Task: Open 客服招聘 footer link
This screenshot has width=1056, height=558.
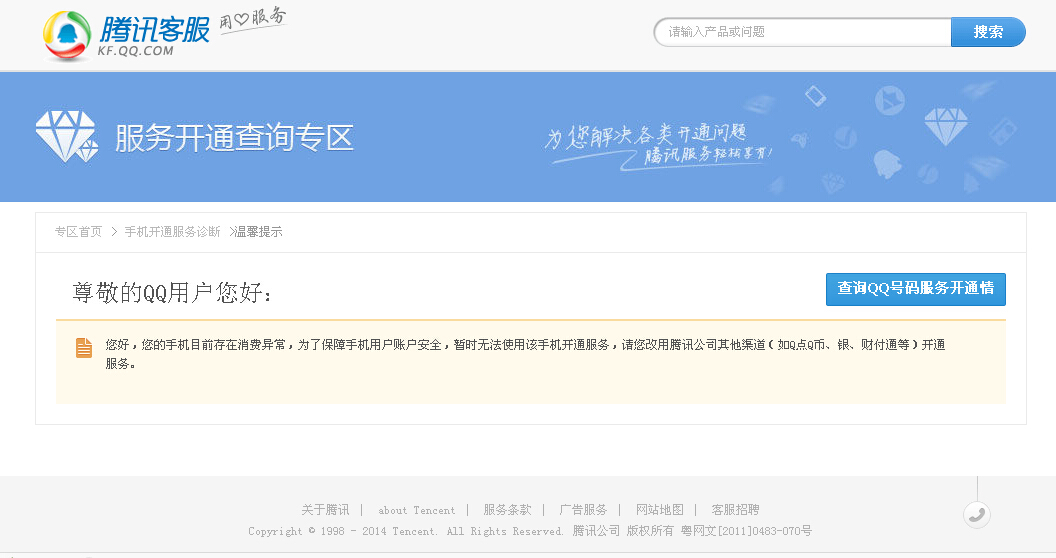Action: (735, 510)
